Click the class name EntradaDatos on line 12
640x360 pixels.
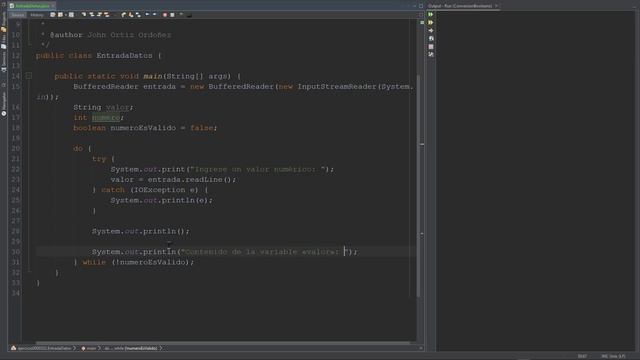coord(124,56)
